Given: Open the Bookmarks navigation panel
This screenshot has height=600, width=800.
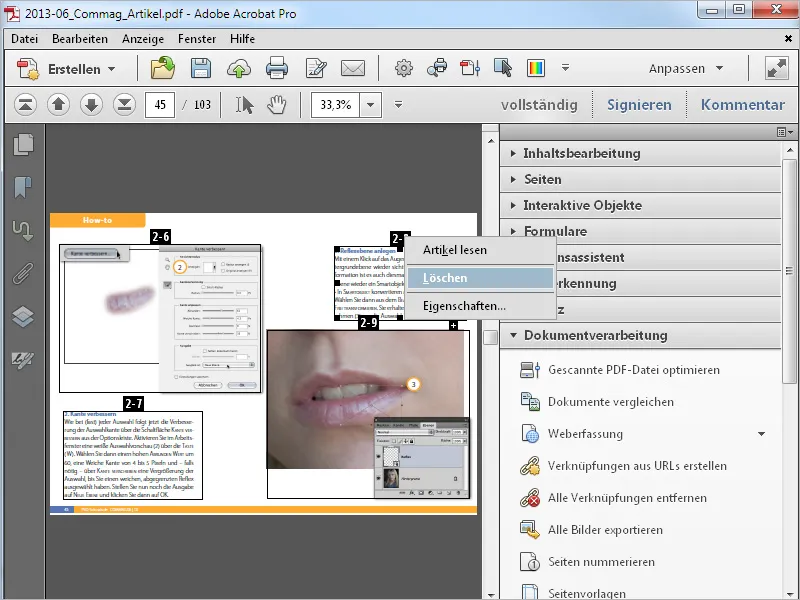Looking at the screenshot, I should tap(22, 188).
